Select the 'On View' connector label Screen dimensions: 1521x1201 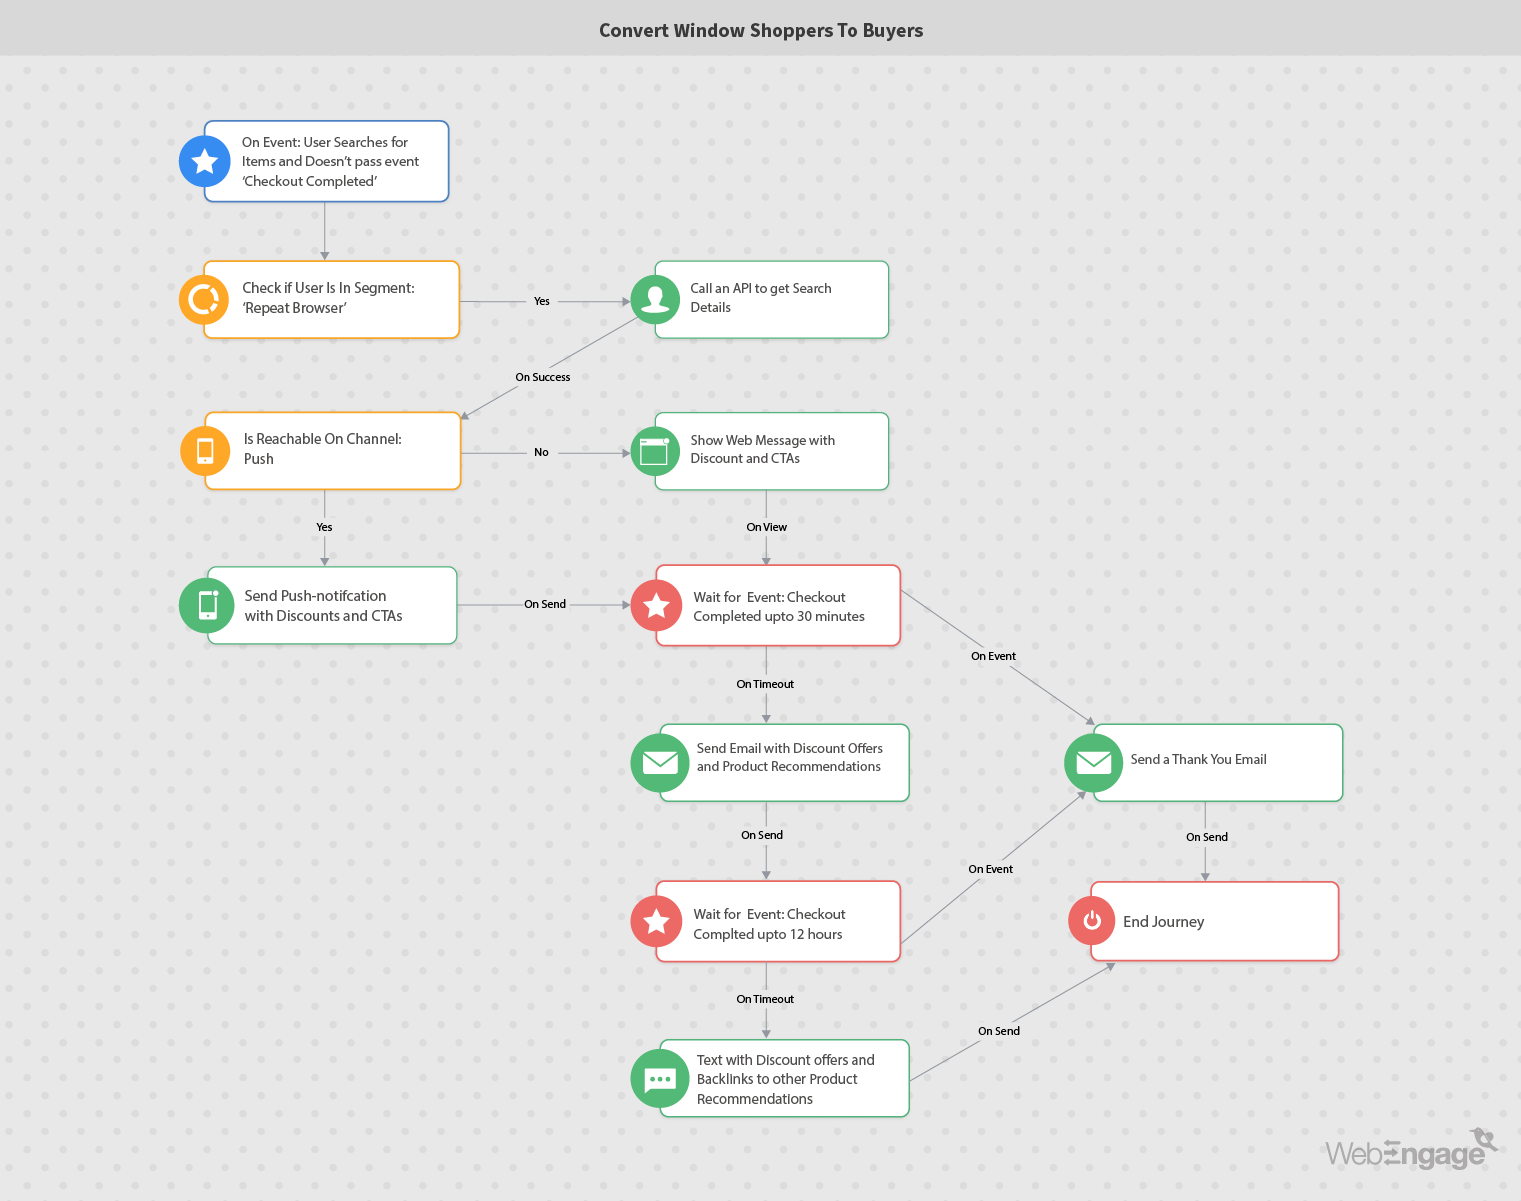766,527
